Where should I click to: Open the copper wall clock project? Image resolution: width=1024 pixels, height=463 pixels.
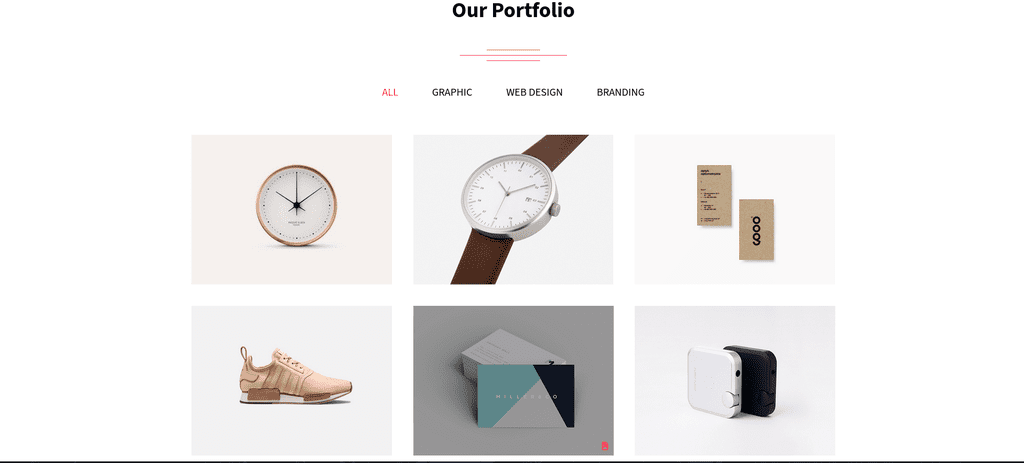pos(291,210)
